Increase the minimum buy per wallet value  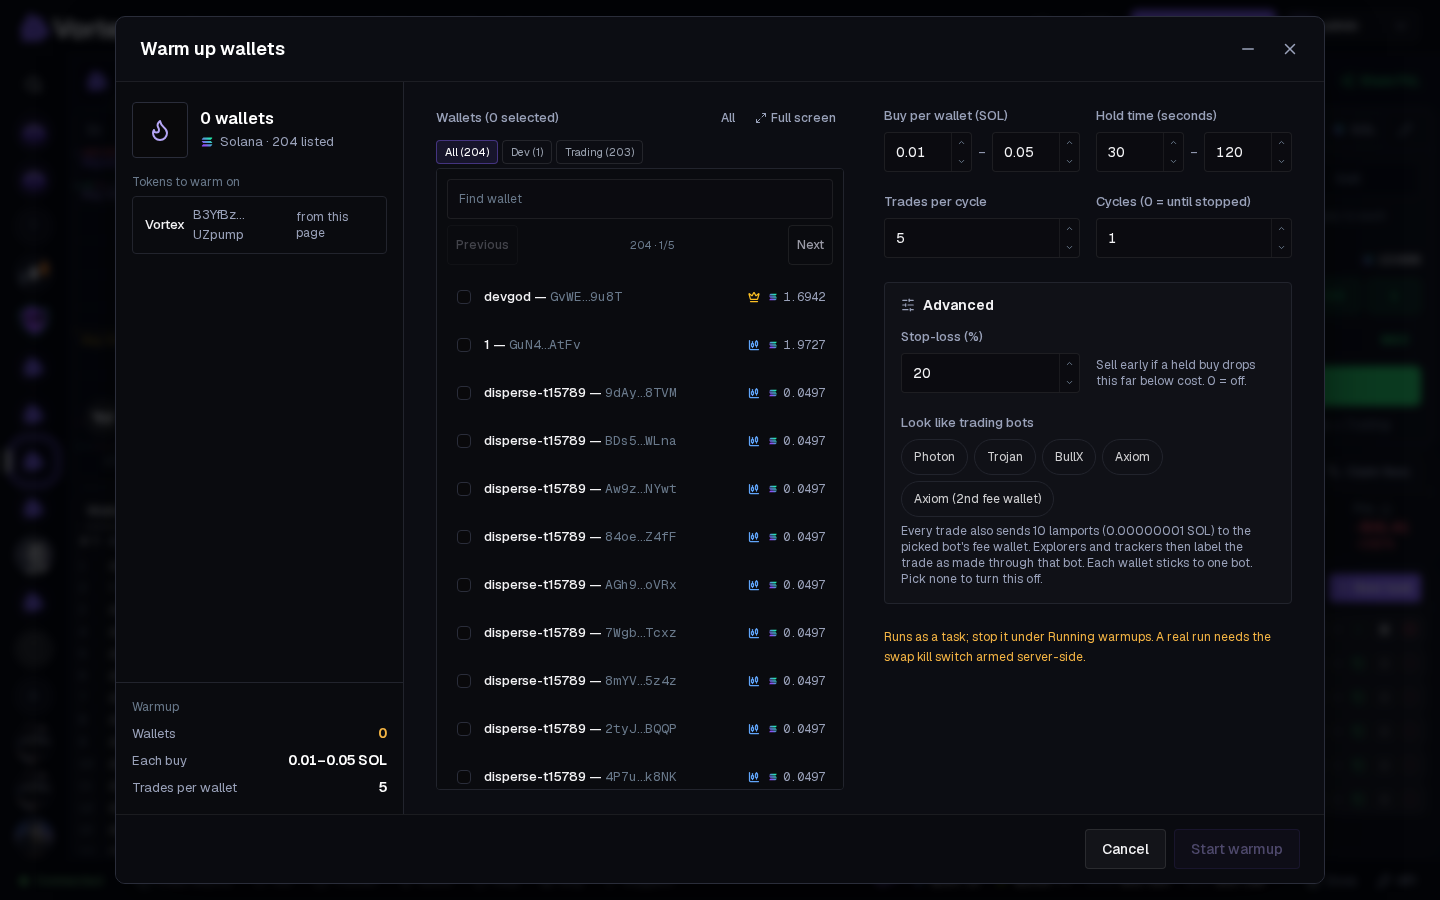(x=961, y=143)
